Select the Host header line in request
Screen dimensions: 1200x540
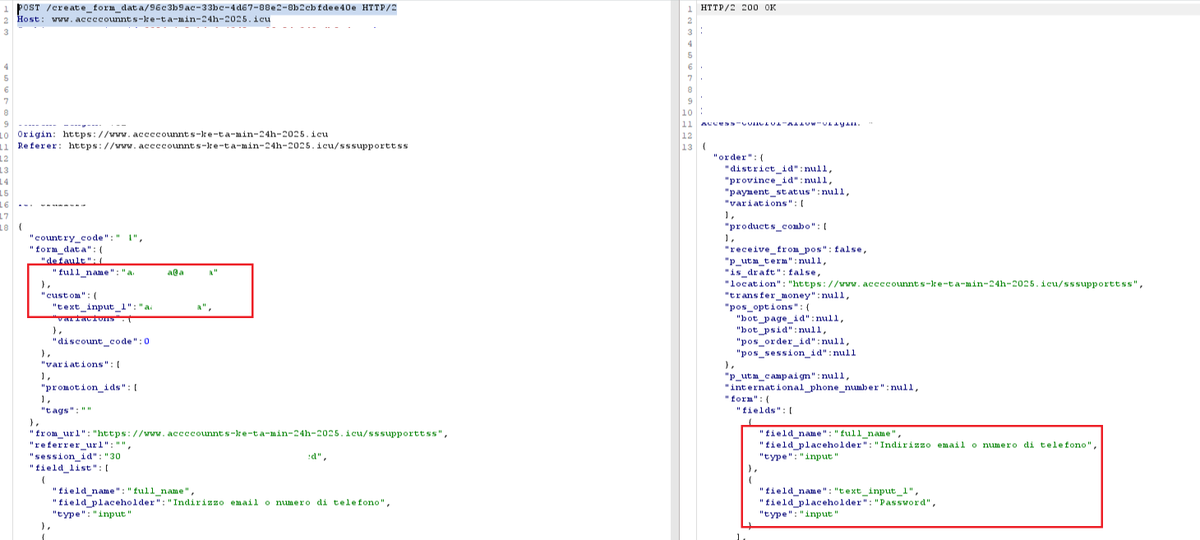144,19
